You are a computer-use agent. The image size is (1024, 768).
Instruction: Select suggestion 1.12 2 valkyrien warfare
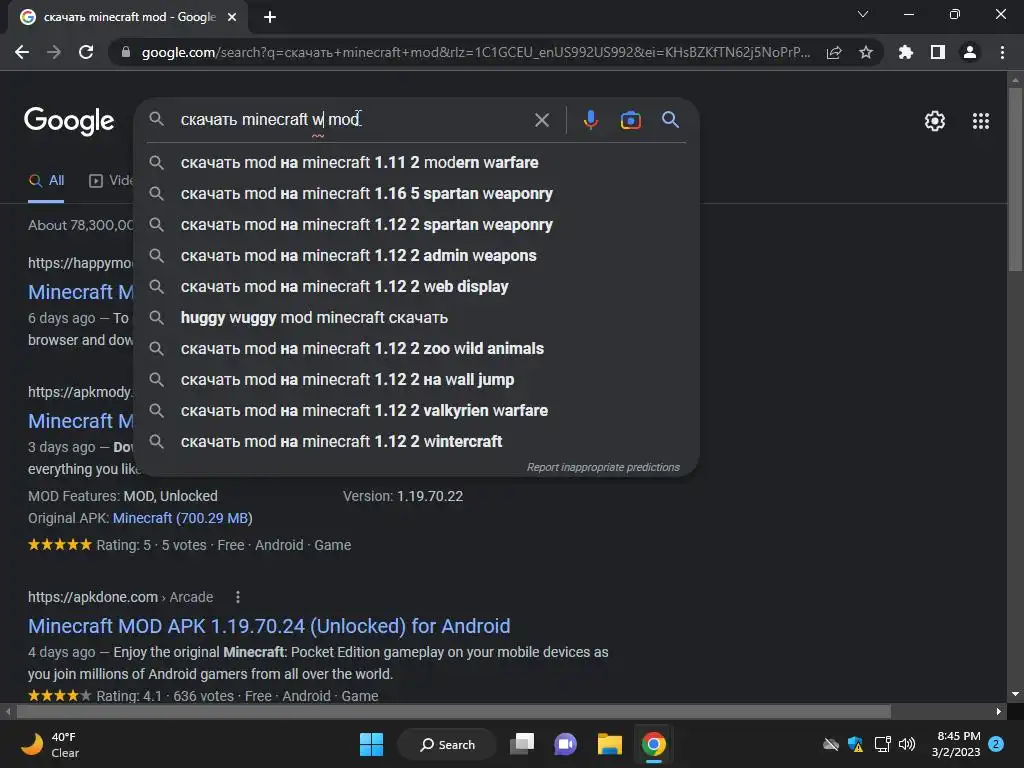tap(416, 411)
